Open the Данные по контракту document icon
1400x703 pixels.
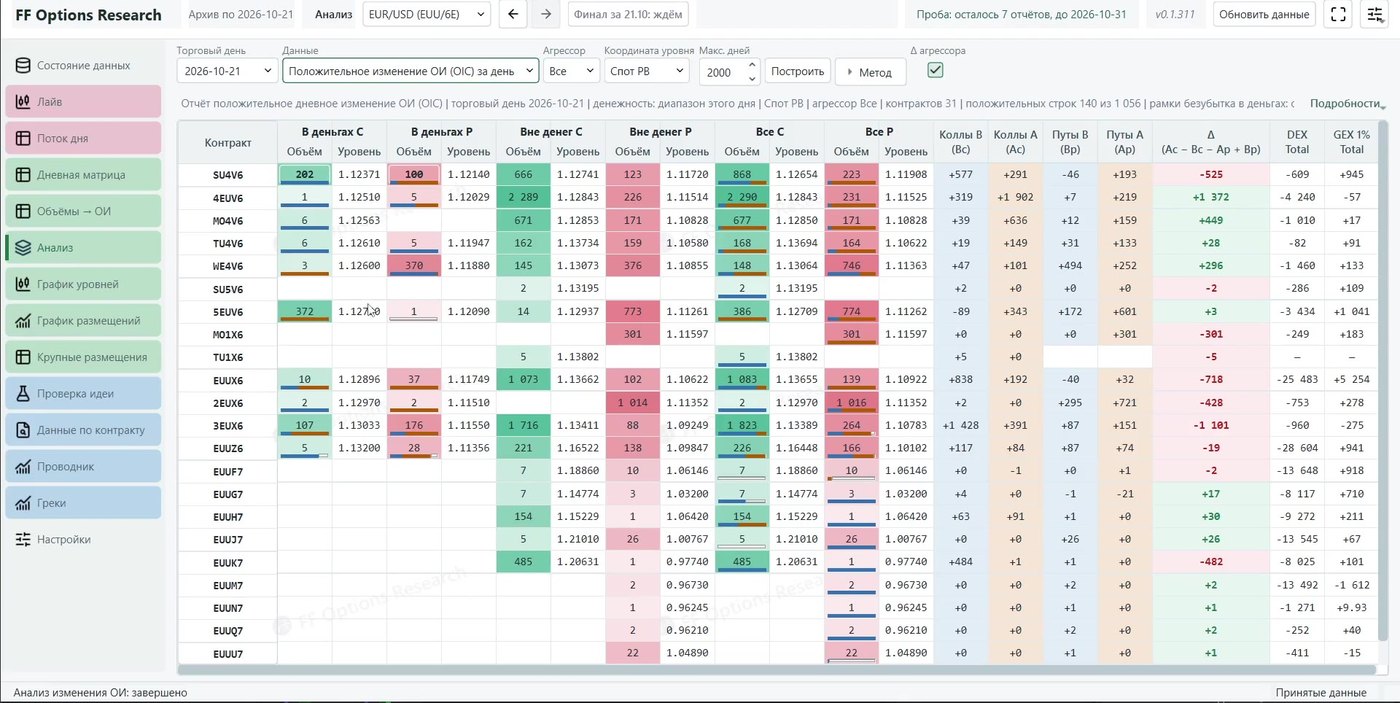click(x=22, y=430)
